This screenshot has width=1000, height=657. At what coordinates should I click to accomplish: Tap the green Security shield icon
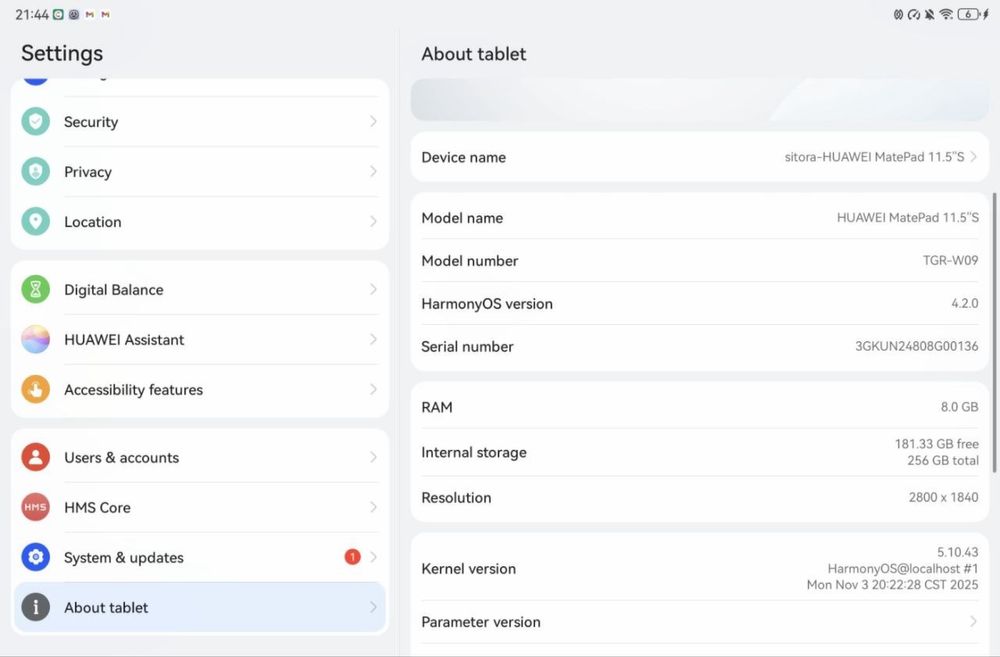(36, 122)
